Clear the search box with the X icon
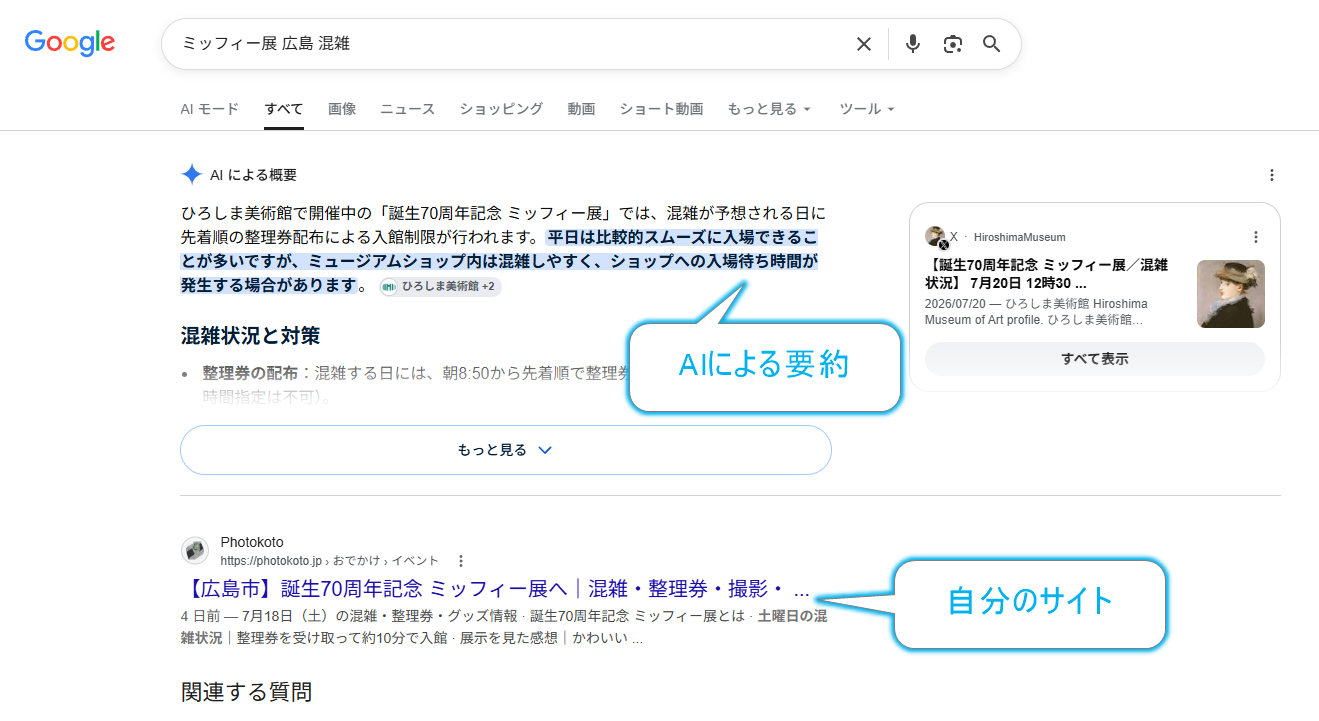 [x=864, y=44]
